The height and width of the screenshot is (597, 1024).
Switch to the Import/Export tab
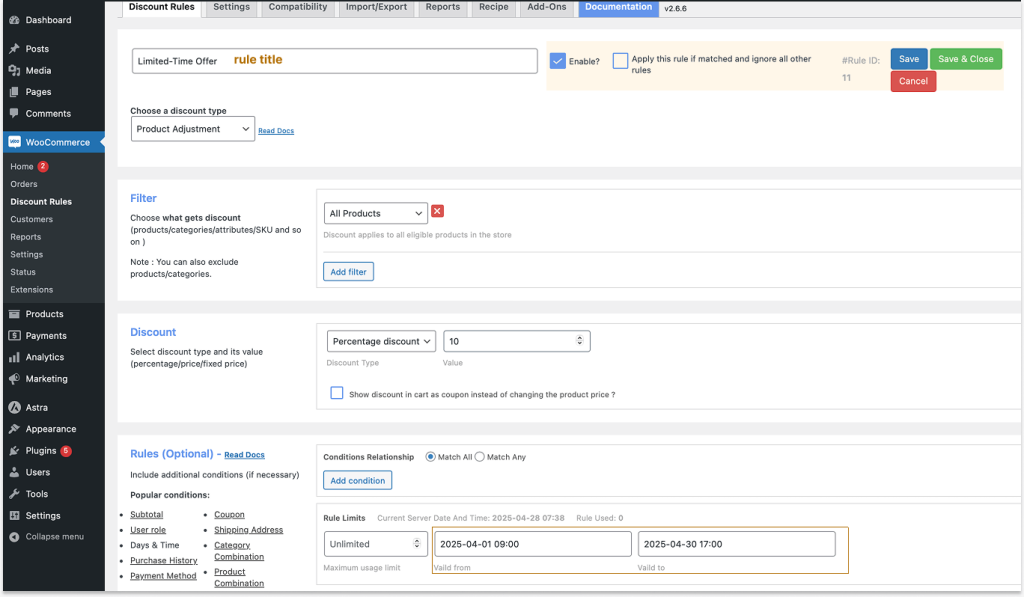(376, 7)
